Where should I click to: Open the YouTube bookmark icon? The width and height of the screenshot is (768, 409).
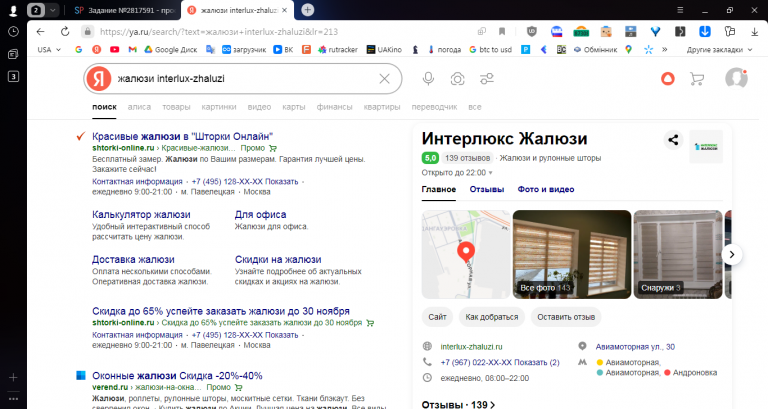tap(115, 49)
